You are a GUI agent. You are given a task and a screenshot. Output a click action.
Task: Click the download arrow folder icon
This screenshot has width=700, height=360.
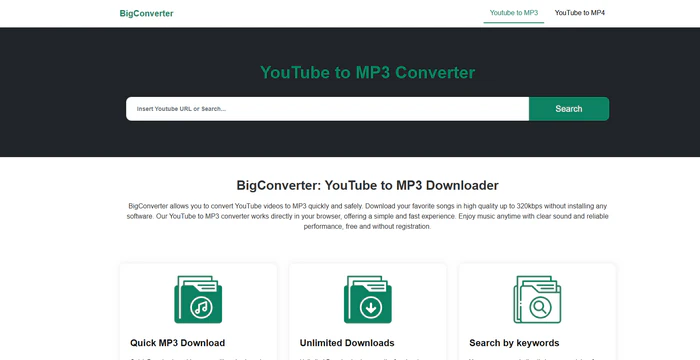[367, 299]
